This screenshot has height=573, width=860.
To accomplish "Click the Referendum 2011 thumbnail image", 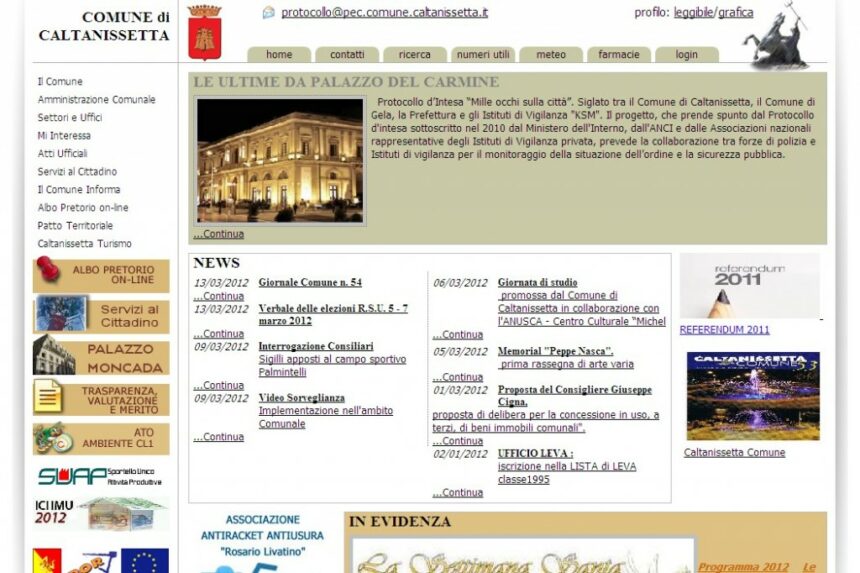I will [749, 286].
